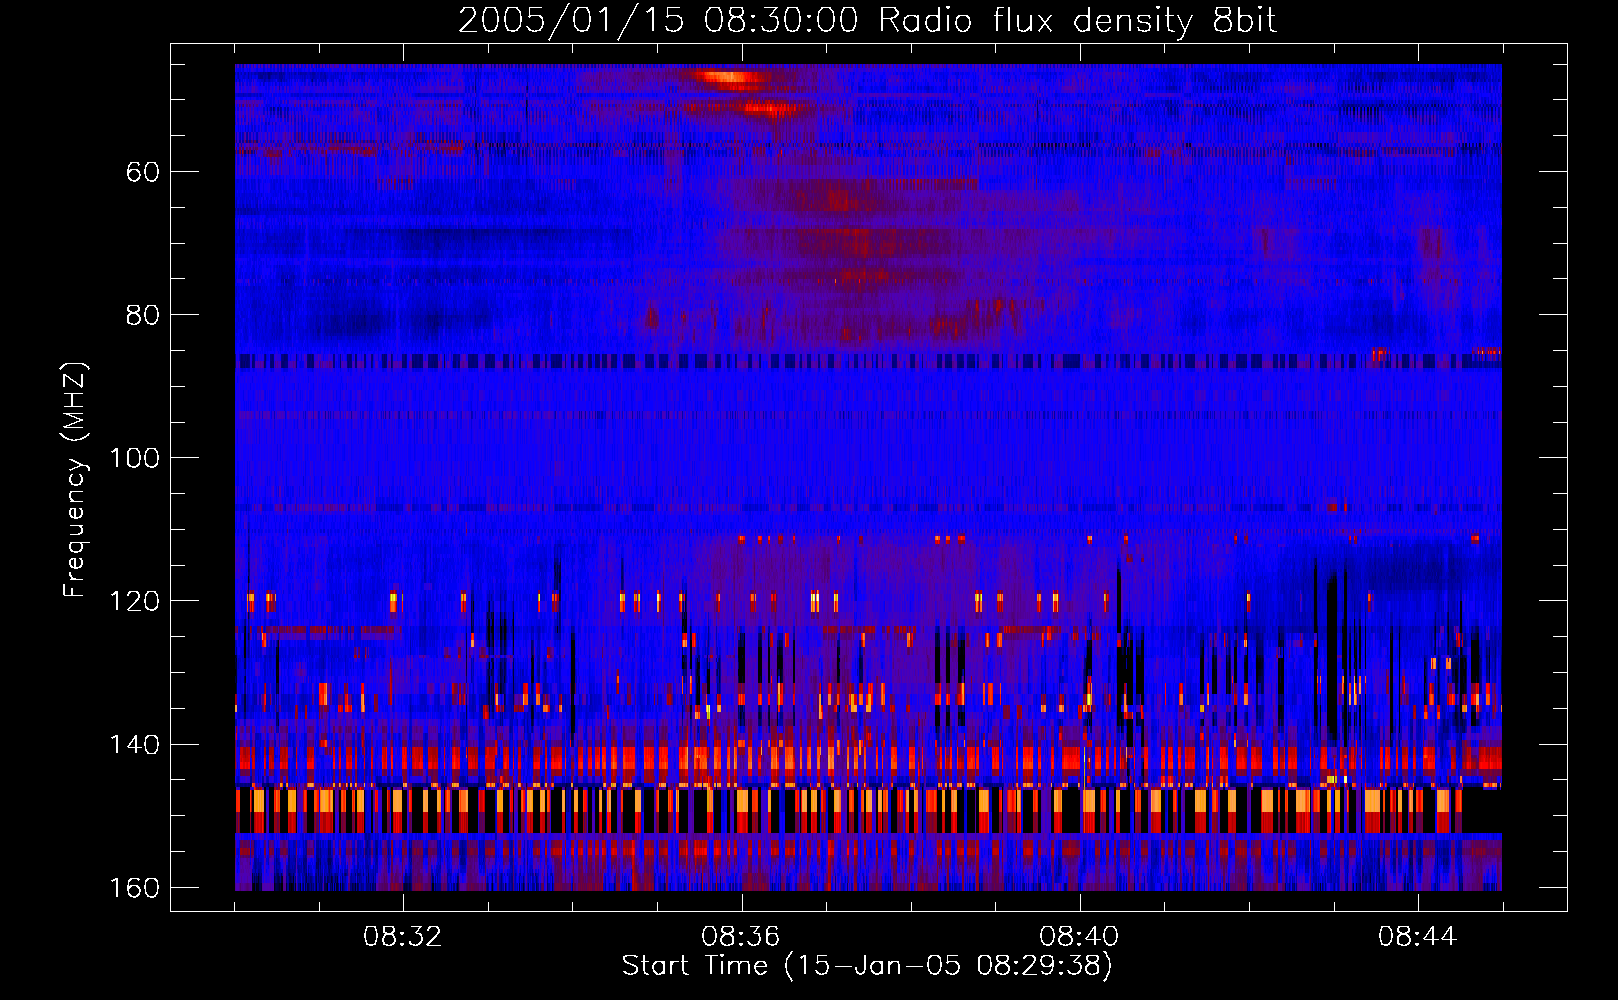Click the 100 frequency tick label
This screenshot has height=1000, width=1618.
[134, 458]
